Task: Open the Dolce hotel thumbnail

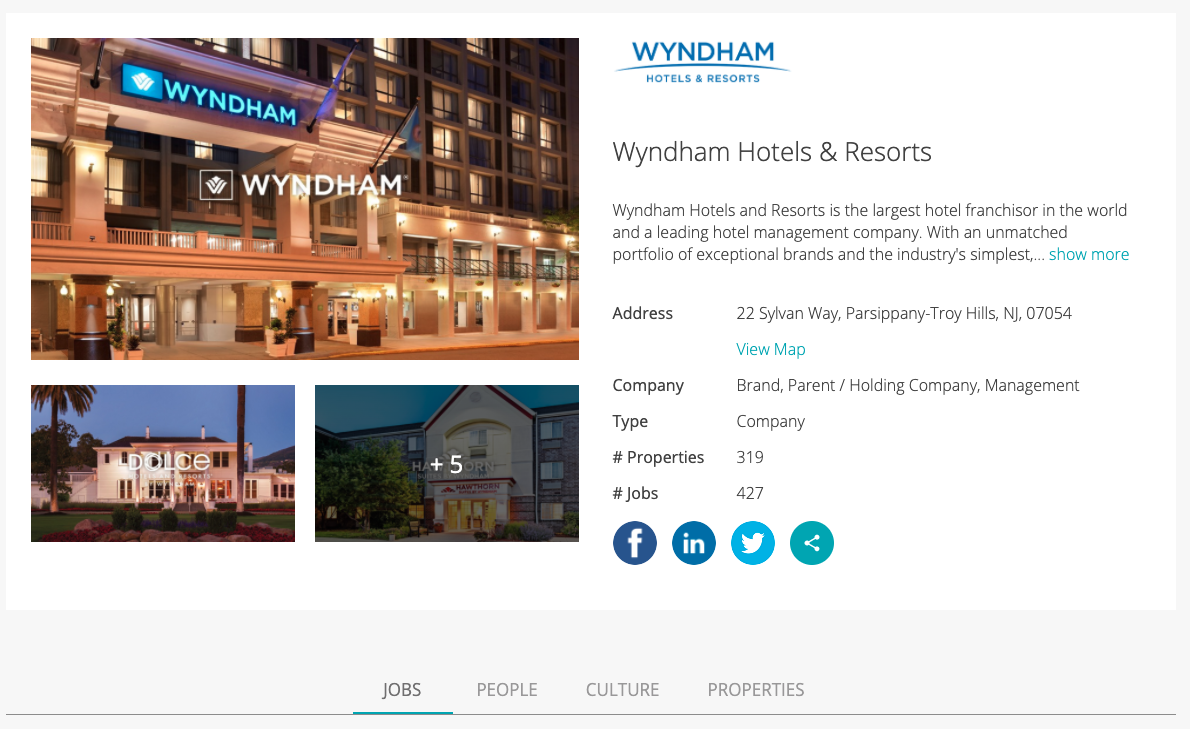Action: click(x=162, y=463)
